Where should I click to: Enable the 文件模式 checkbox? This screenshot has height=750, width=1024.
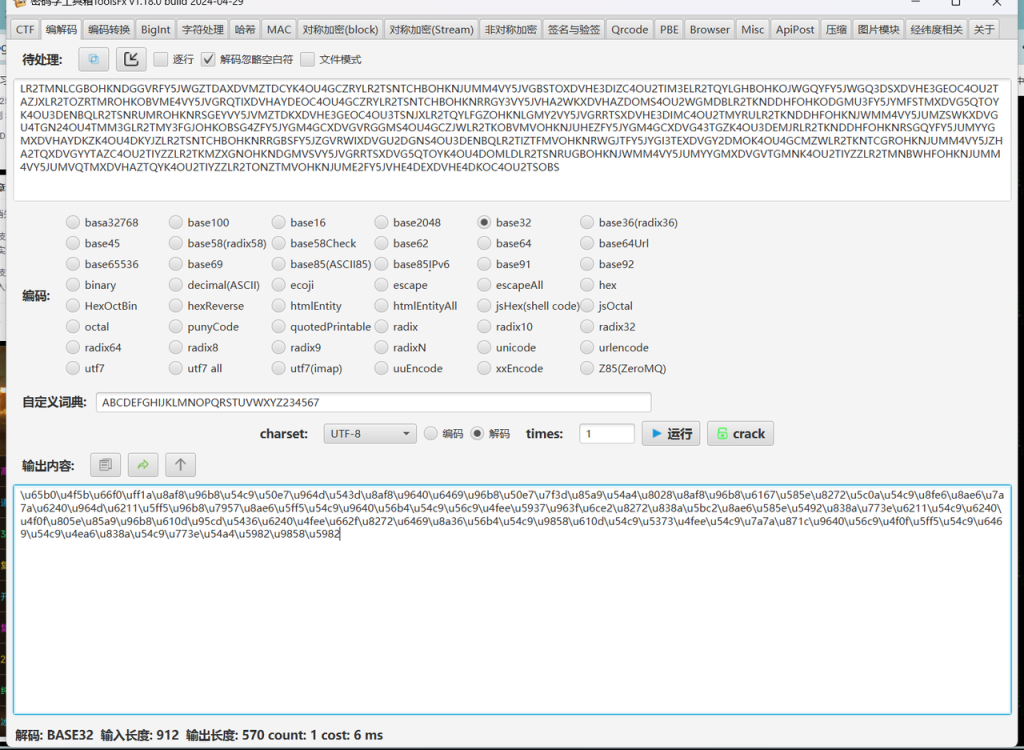coord(307,60)
